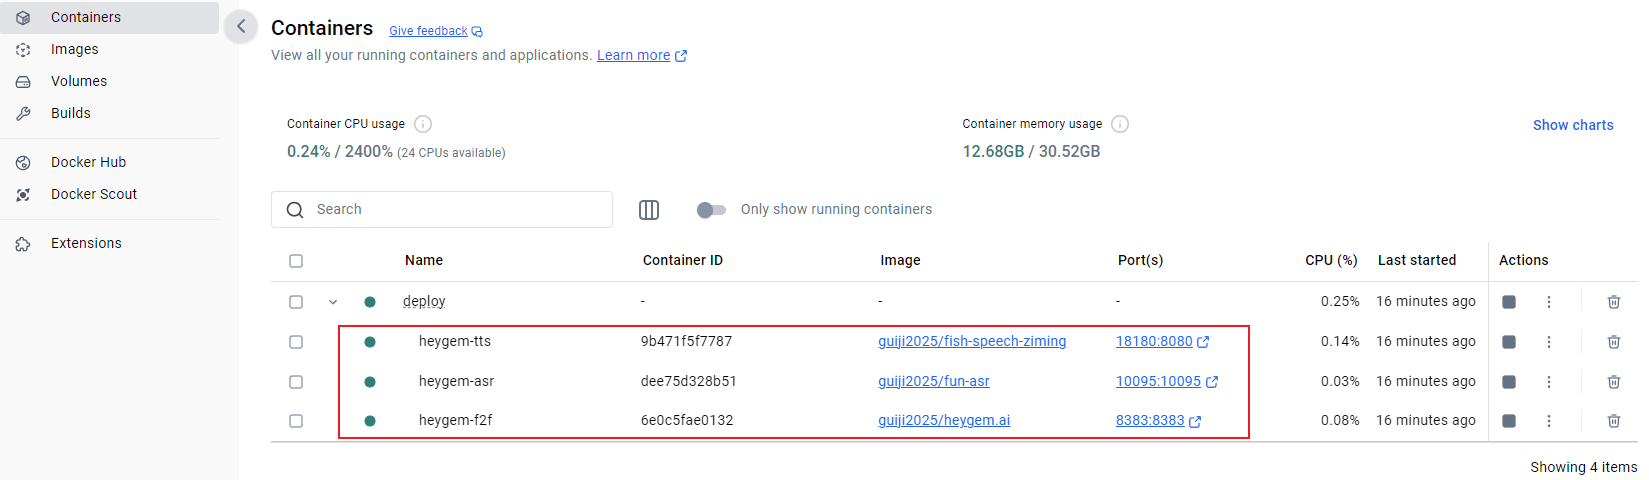Viewport: 1649px width, 480px height.
Task: Open more actions for deploy
Action: coord(1549,302)
